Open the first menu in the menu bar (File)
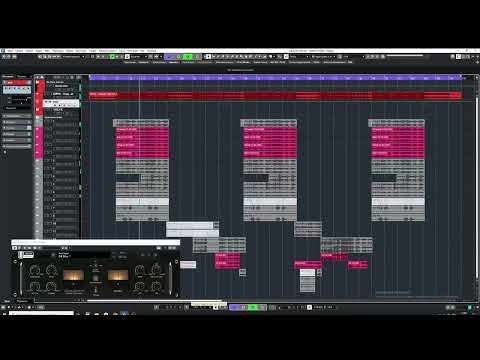 10,51
